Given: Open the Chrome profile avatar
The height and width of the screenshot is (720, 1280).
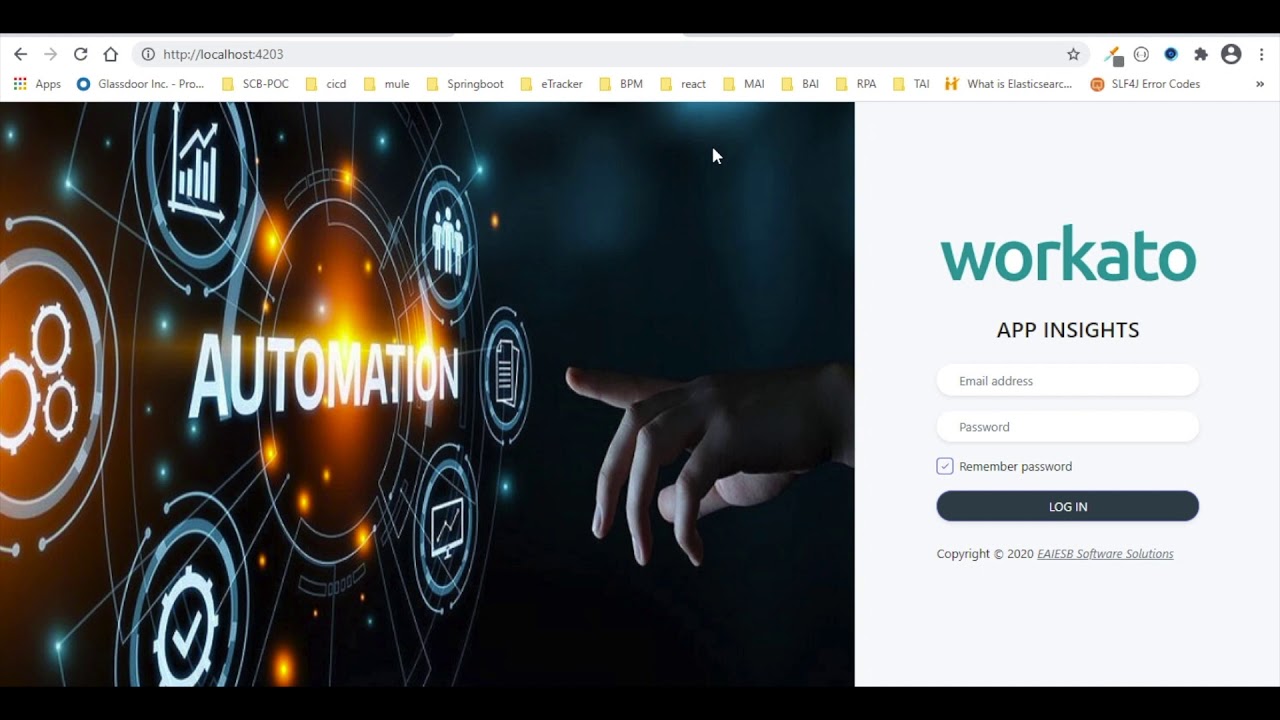Looking at the screenshot, I should coord(1231,54).
